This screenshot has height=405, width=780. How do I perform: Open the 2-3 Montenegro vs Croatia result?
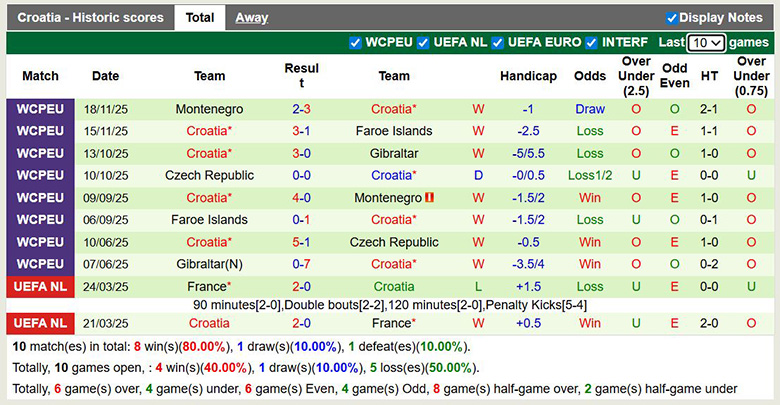301,109
